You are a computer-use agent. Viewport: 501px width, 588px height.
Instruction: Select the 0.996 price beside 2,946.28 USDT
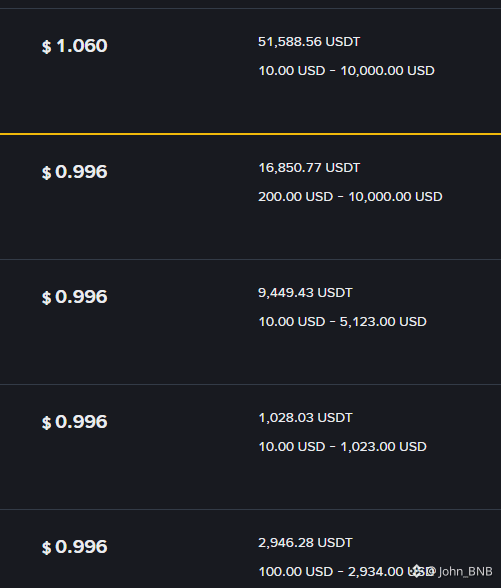pyautogui.click(x=81, y=547)
